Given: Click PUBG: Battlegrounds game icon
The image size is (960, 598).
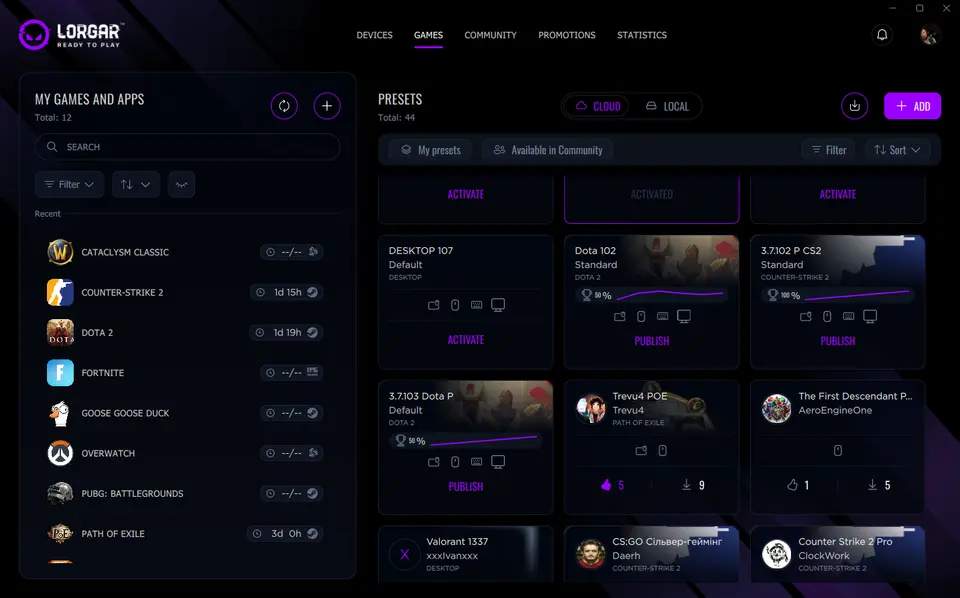Looking at the screenshot, I should 60,493.
